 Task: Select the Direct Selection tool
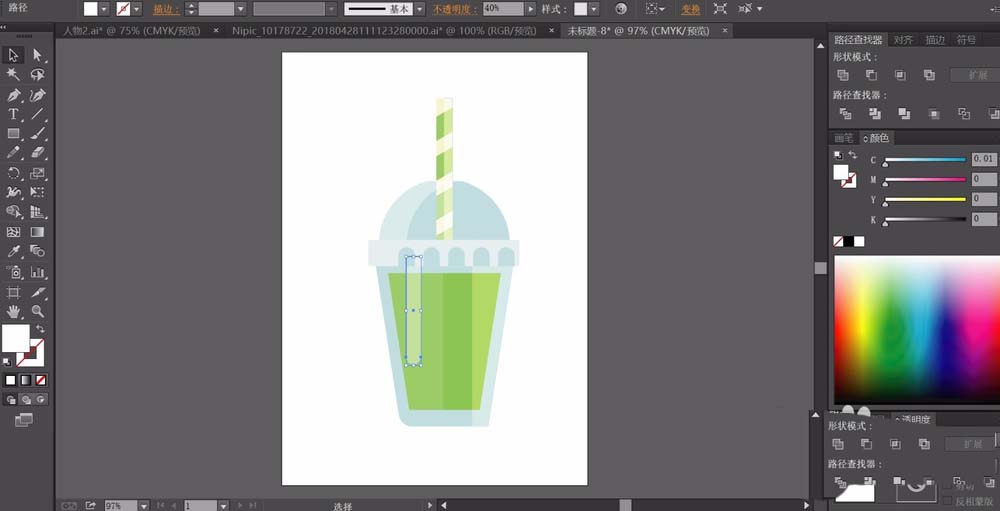[x=38, y=56]
